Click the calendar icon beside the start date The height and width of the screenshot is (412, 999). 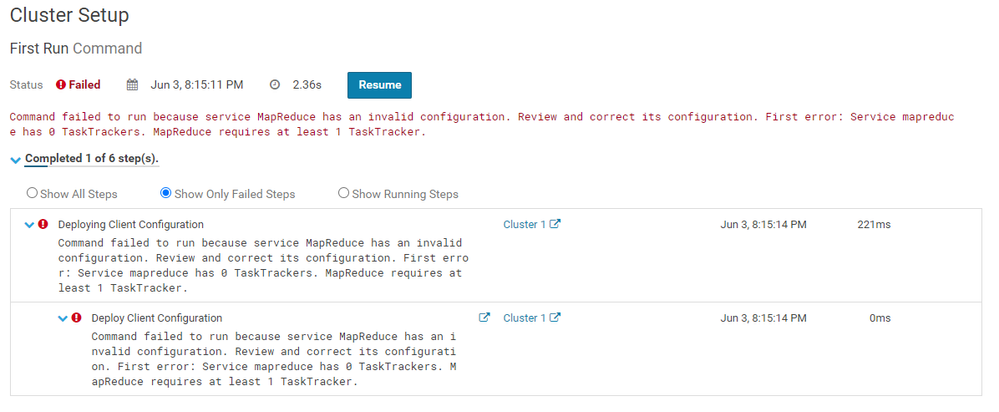[x=132, y=85]
